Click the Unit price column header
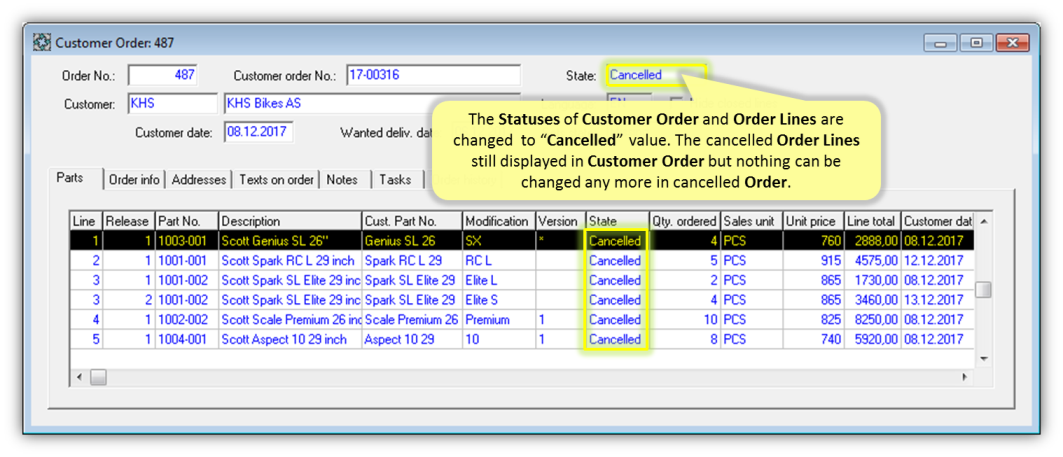Screen dimensions: 1063x457 click(811, 221)
